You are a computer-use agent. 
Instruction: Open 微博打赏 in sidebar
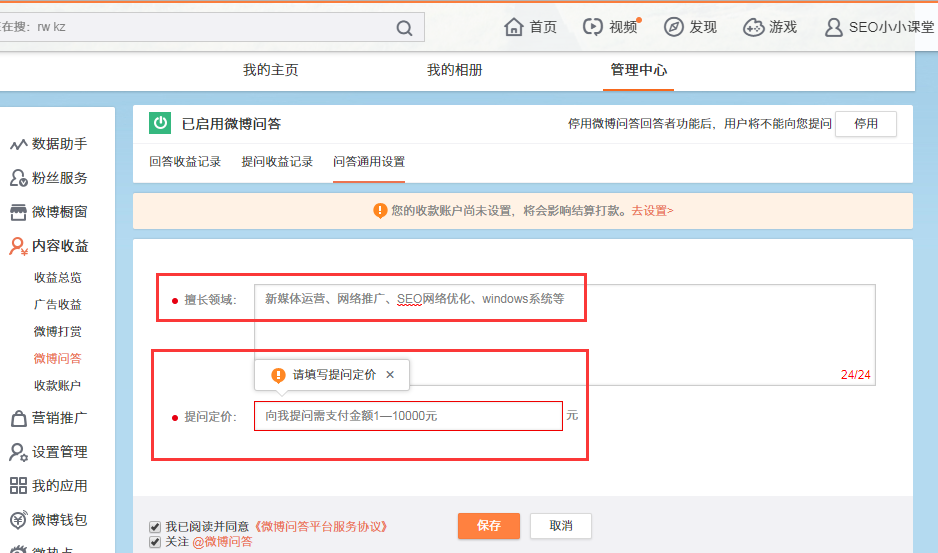[57, 332]
